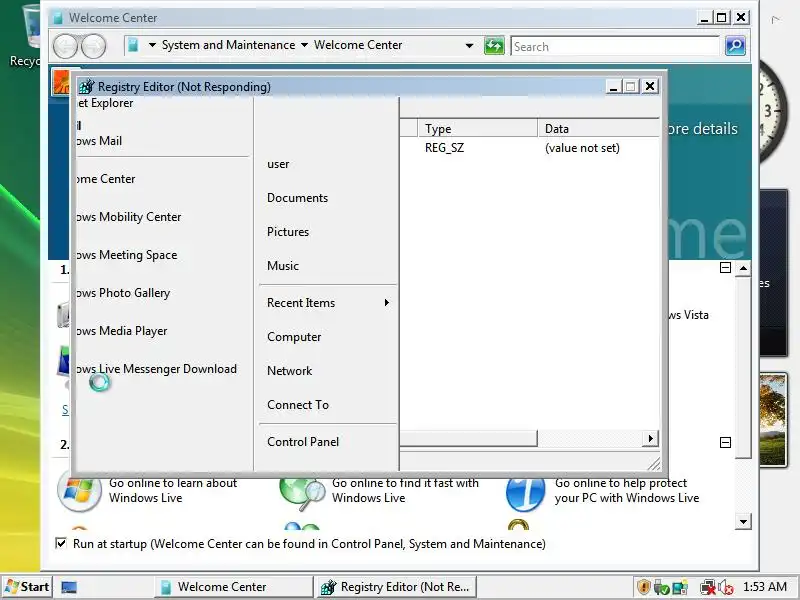Click Welcome Center taskbar button
Image resolution: width=800 pixels, height=600 pixels.
[x=233, y=587]
